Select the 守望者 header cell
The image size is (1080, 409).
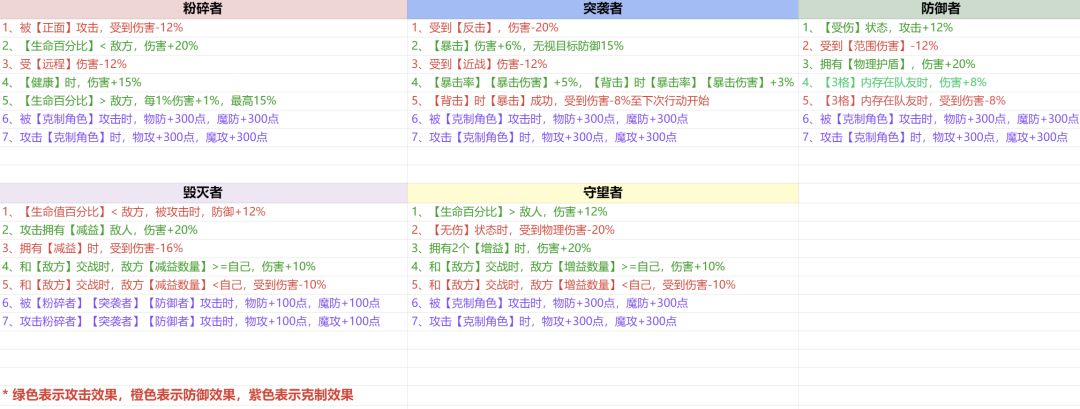pyautogui.click(x=603, y=193)
